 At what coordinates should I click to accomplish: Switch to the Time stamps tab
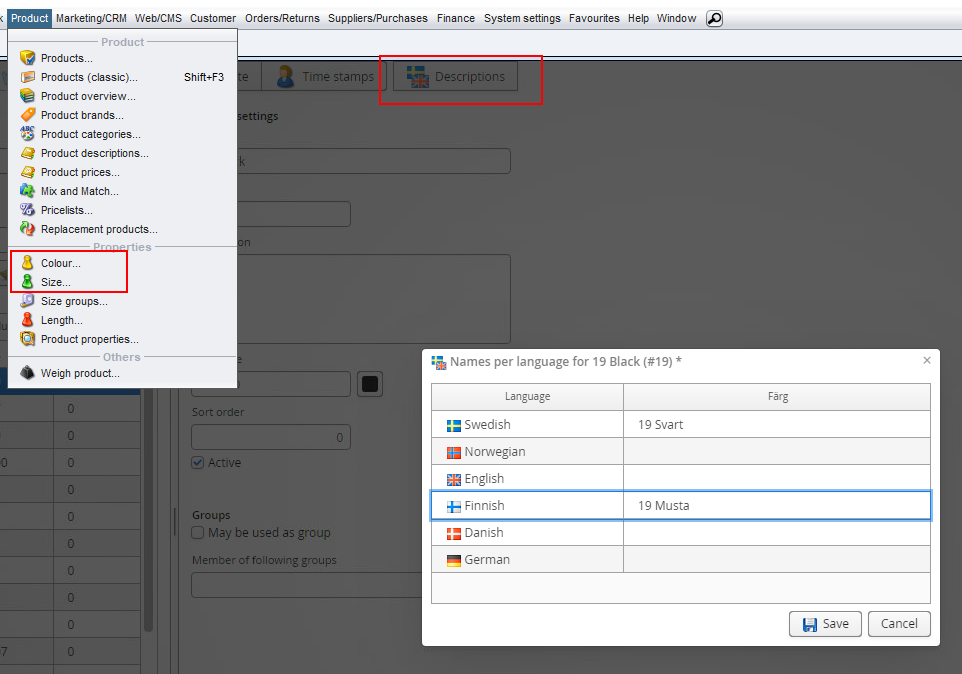point(325,77)
